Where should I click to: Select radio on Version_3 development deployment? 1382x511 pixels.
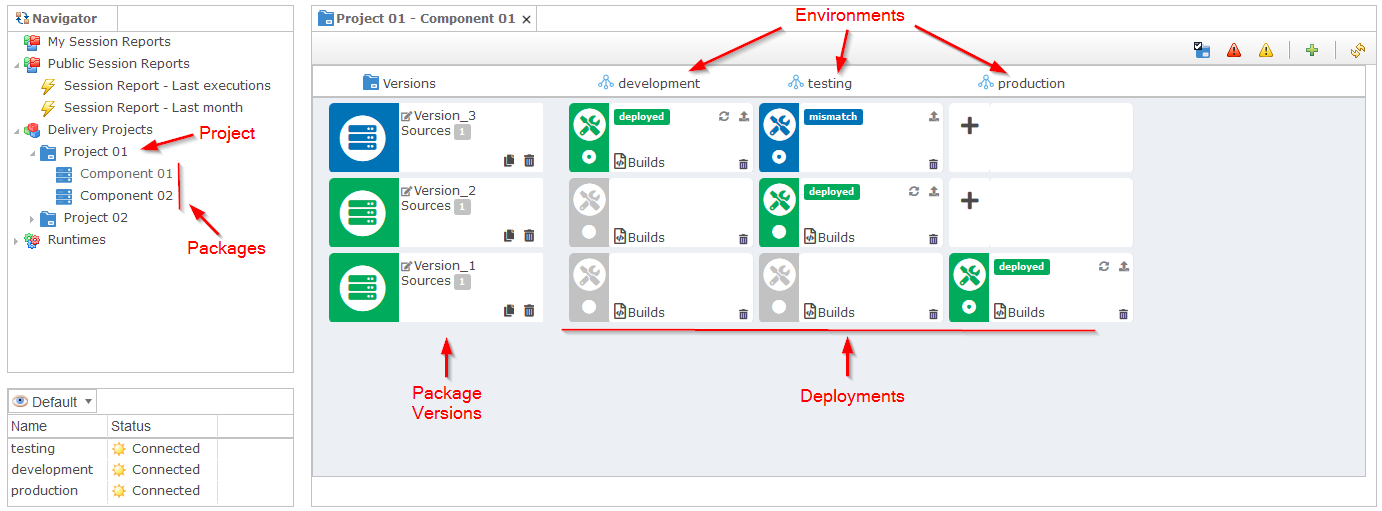coord(589,157)
